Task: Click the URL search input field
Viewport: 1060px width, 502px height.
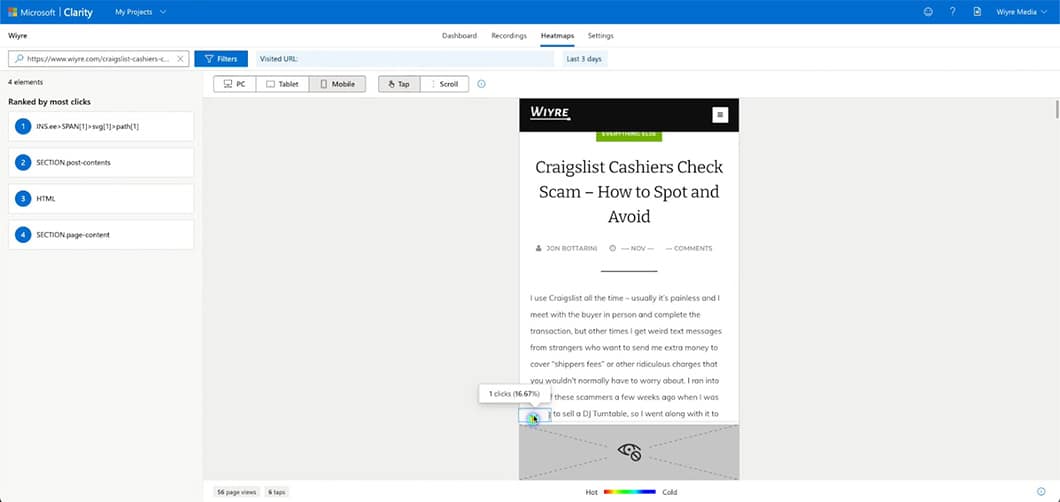Action: click(x=99, y=59)
